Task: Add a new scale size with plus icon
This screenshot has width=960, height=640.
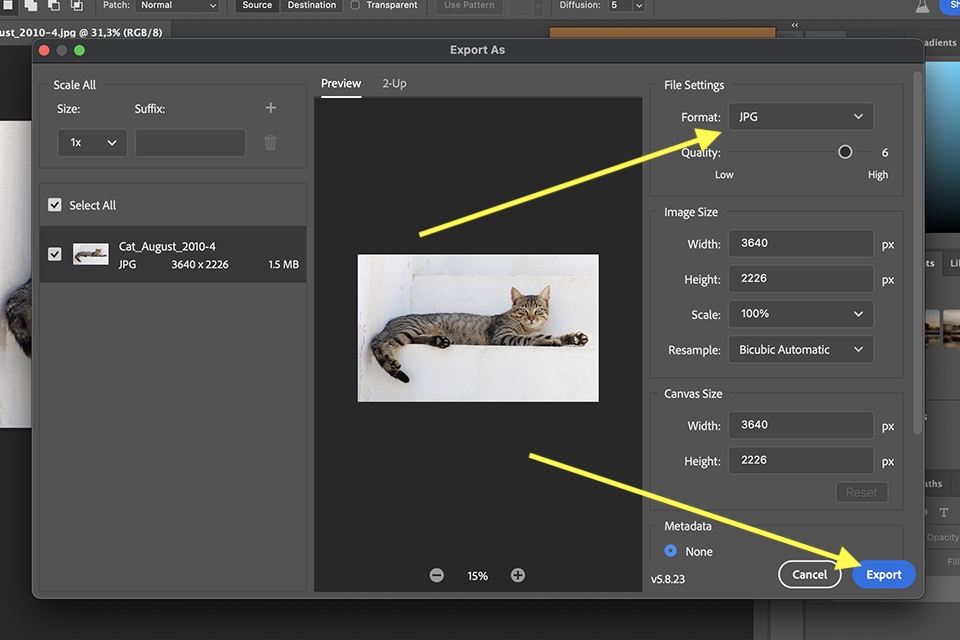Action: [271, 108]
